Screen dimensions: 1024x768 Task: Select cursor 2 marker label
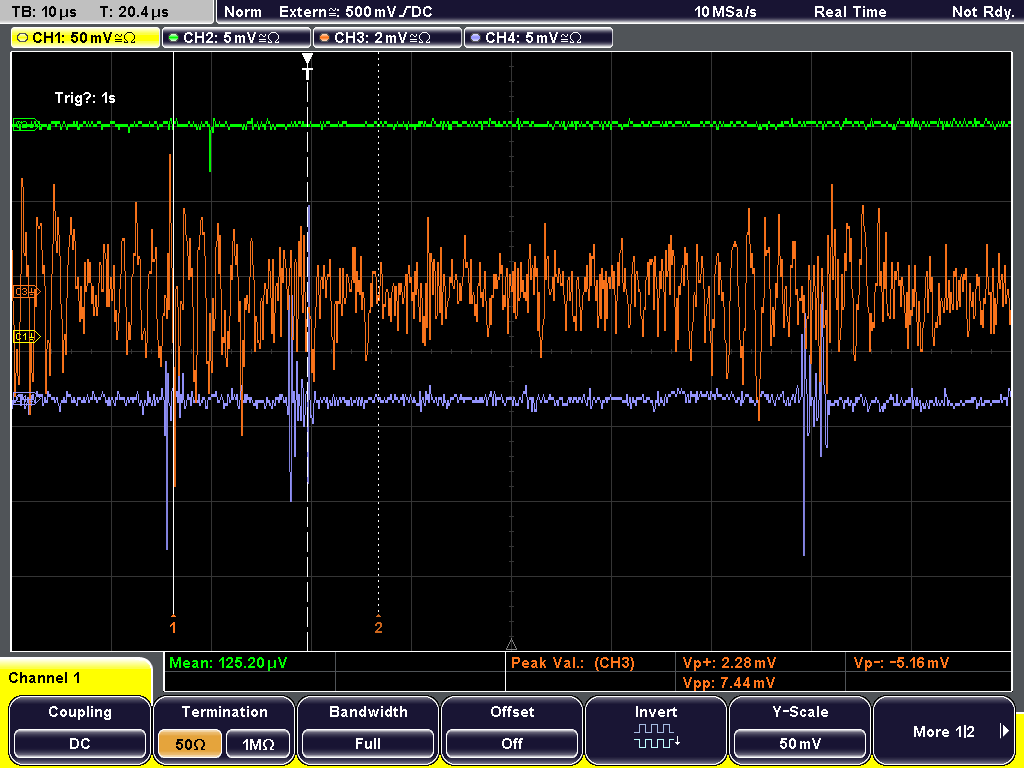378,627
